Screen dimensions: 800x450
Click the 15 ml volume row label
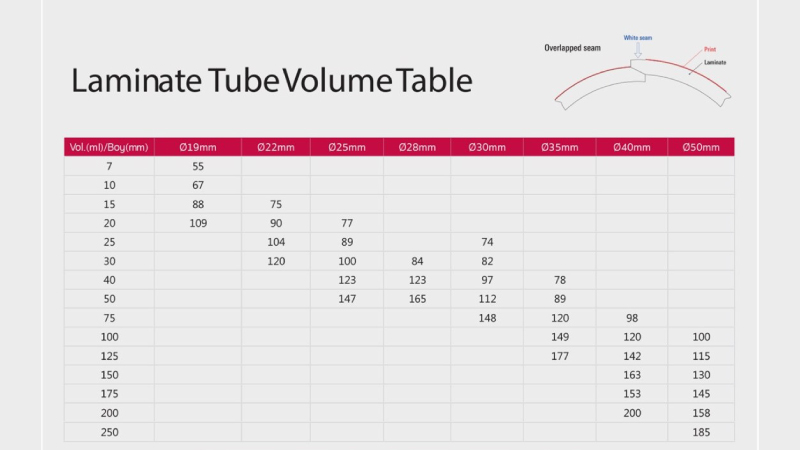tap(109, 204)
